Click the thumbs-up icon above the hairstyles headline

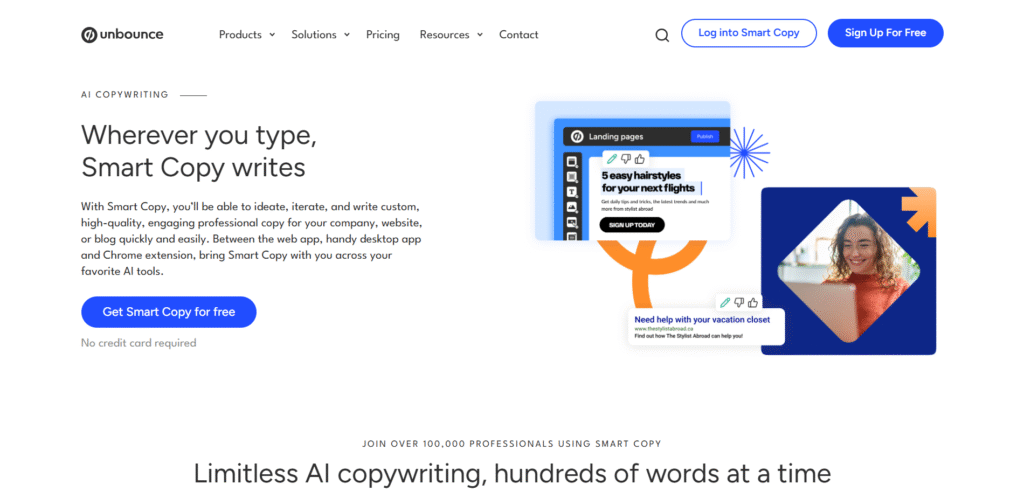click(x=640, y=159)
